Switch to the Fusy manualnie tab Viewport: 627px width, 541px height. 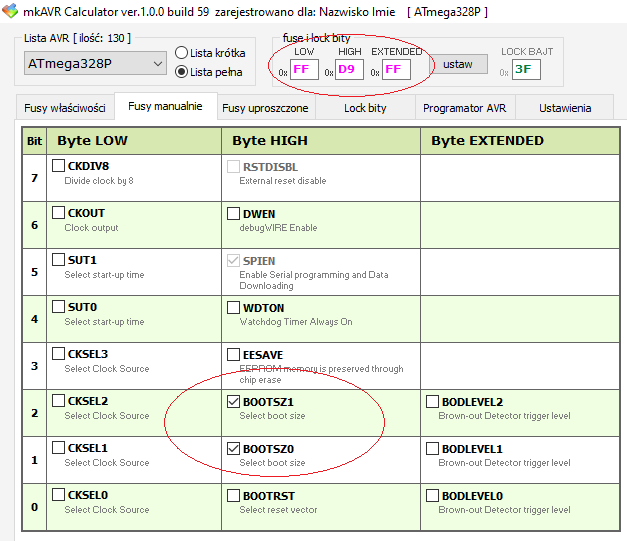point(166,106)
